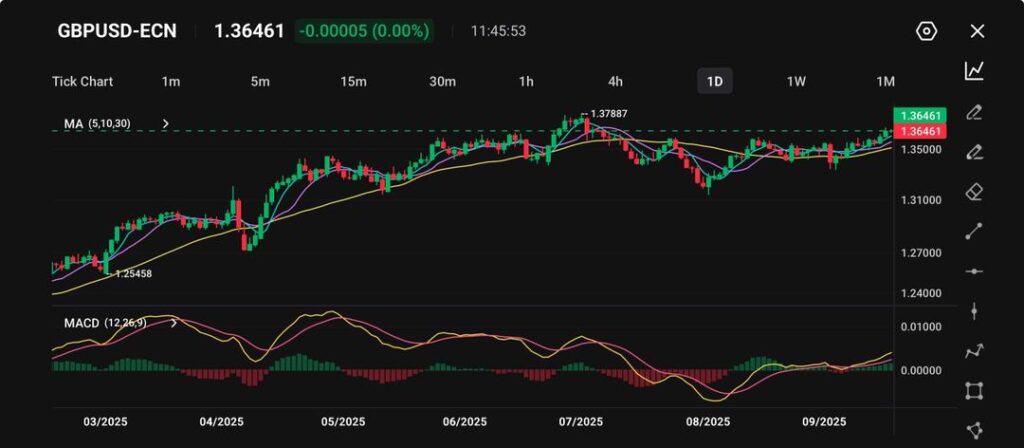This screenshot has width=1024, height=448.
Task: Choose the 1W timeframe
Action: click(796, 81)
